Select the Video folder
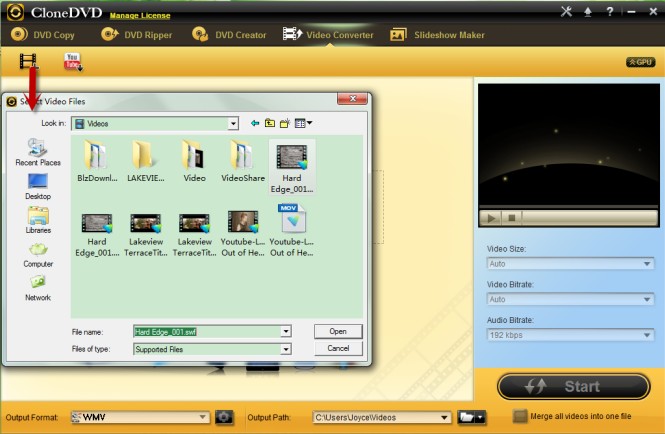The height and width of the screenshot is (434, 665). [194, 161]
